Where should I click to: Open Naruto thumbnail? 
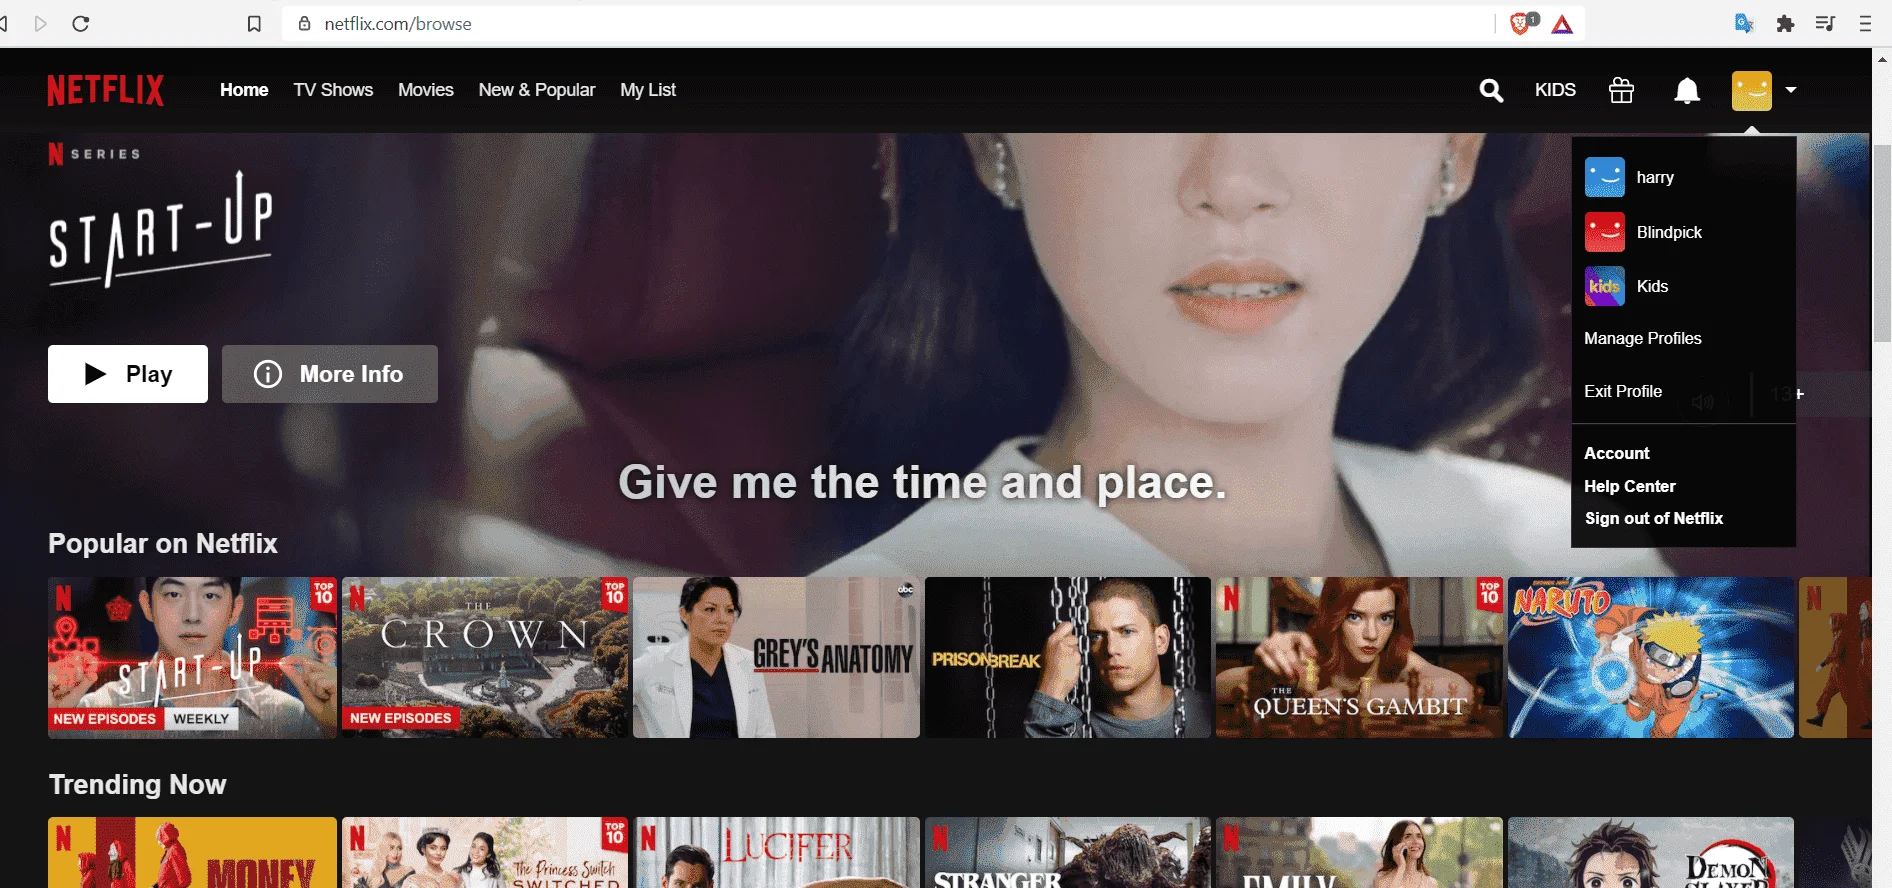[1651, 657]
